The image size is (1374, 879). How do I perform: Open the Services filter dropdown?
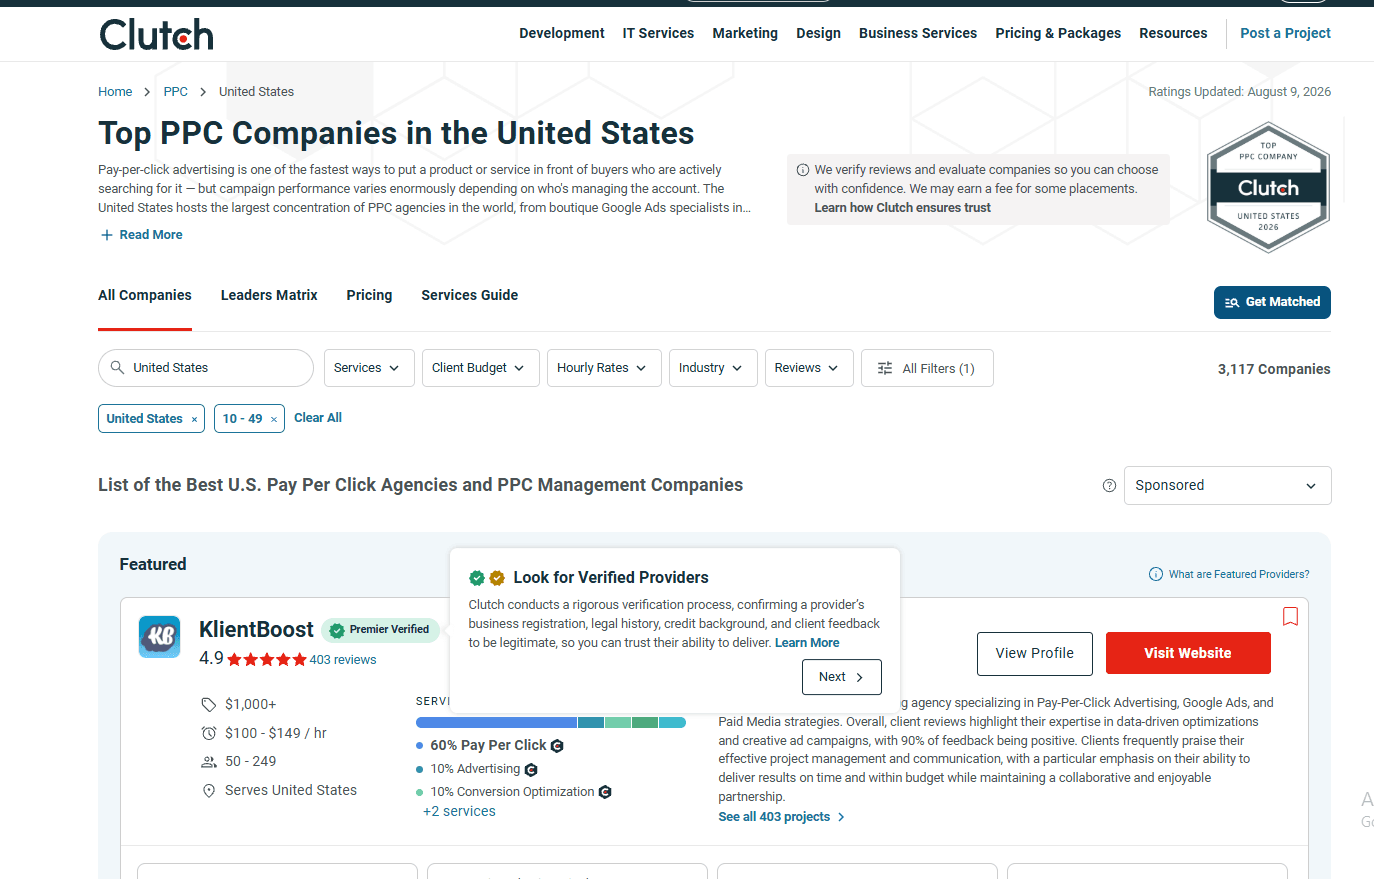[367, 368]
